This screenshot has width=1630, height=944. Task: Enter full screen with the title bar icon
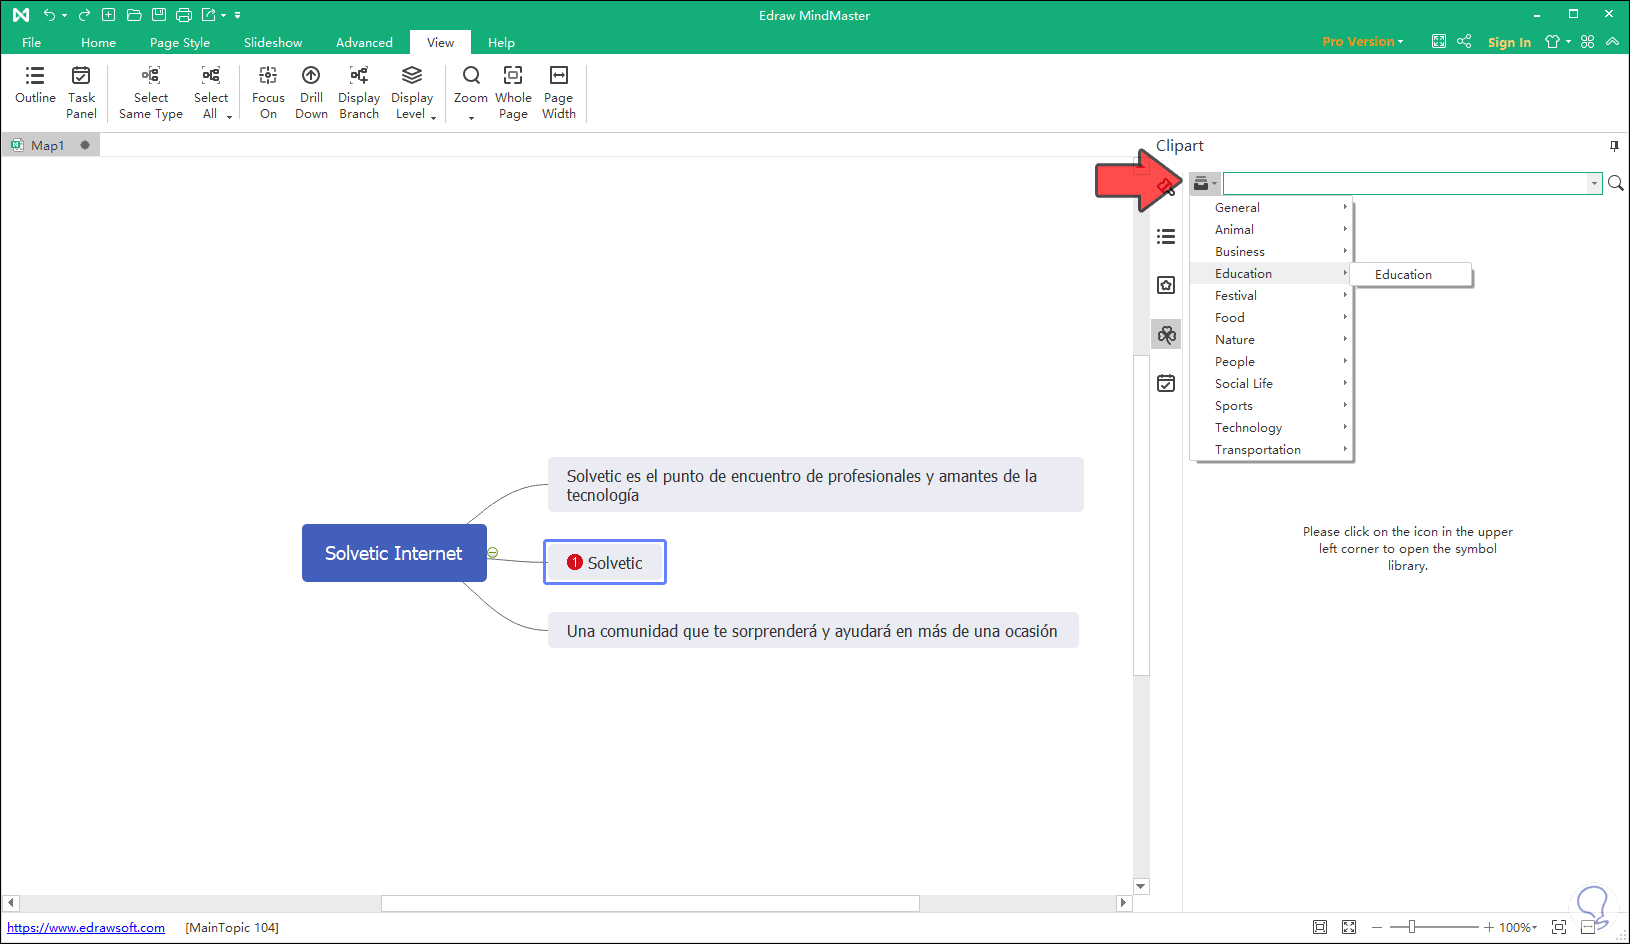(x=1438, y=42)
